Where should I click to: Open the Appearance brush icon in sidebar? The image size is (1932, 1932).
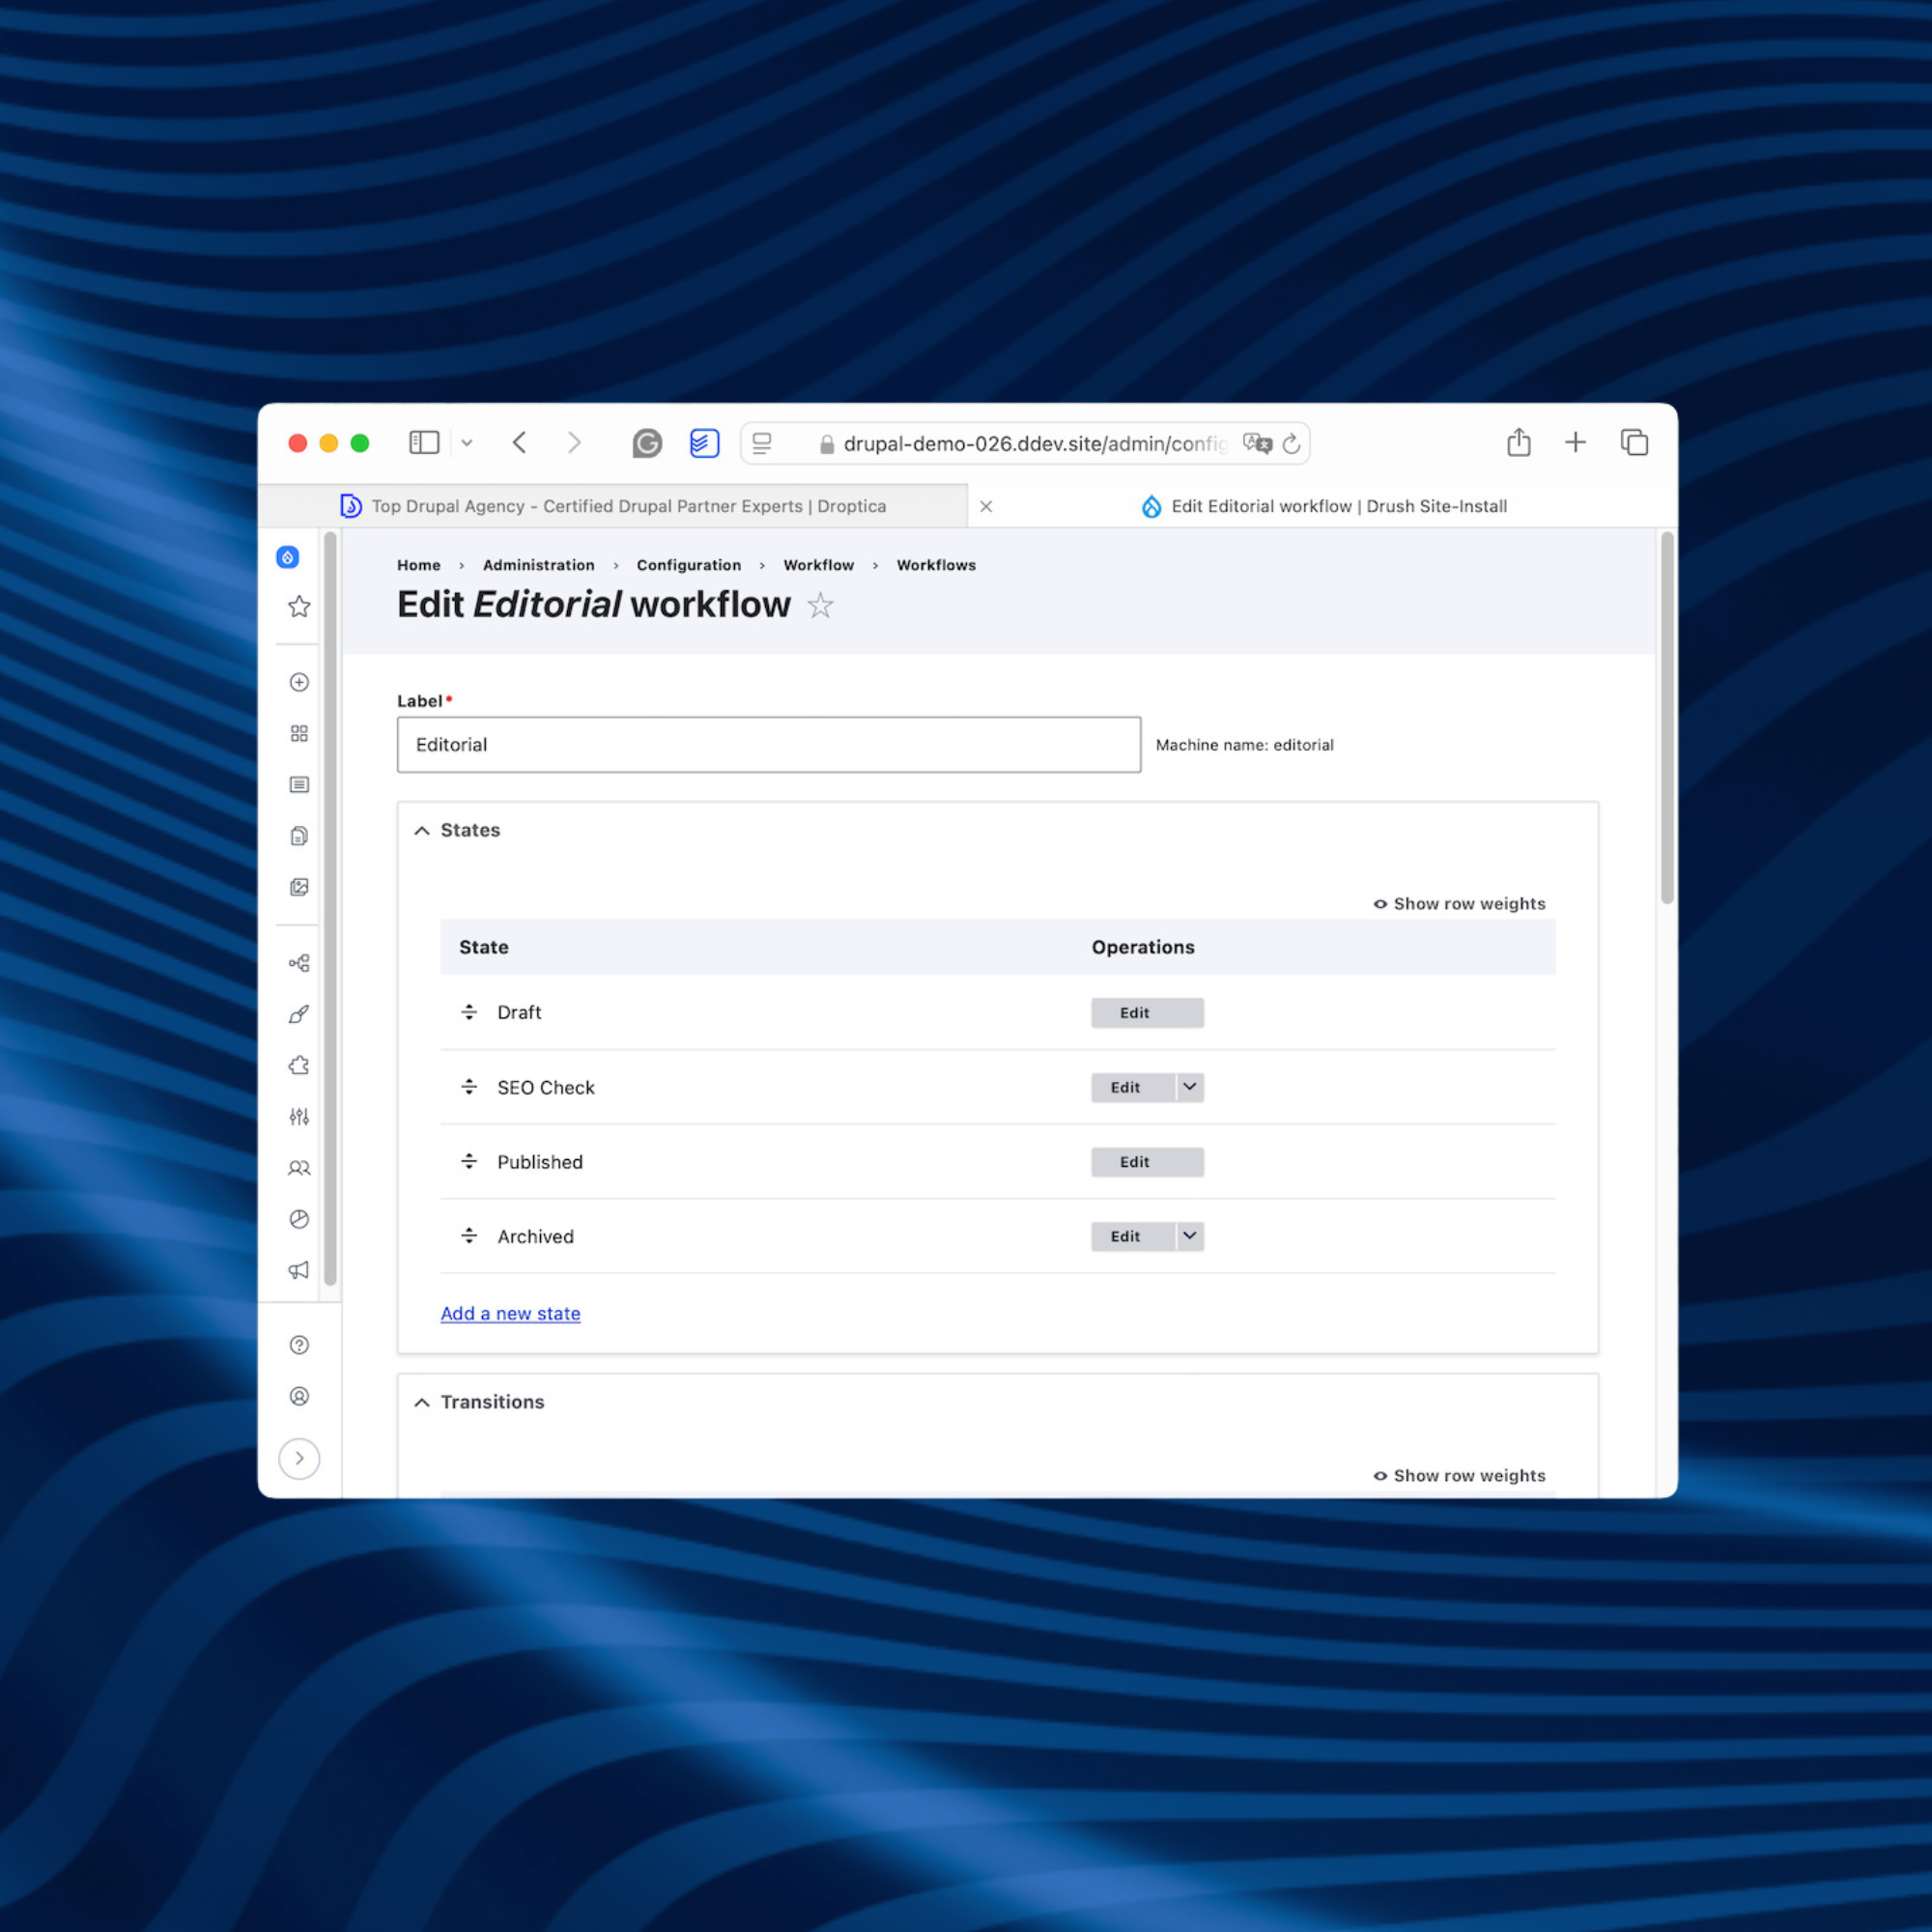[299, 1014]
